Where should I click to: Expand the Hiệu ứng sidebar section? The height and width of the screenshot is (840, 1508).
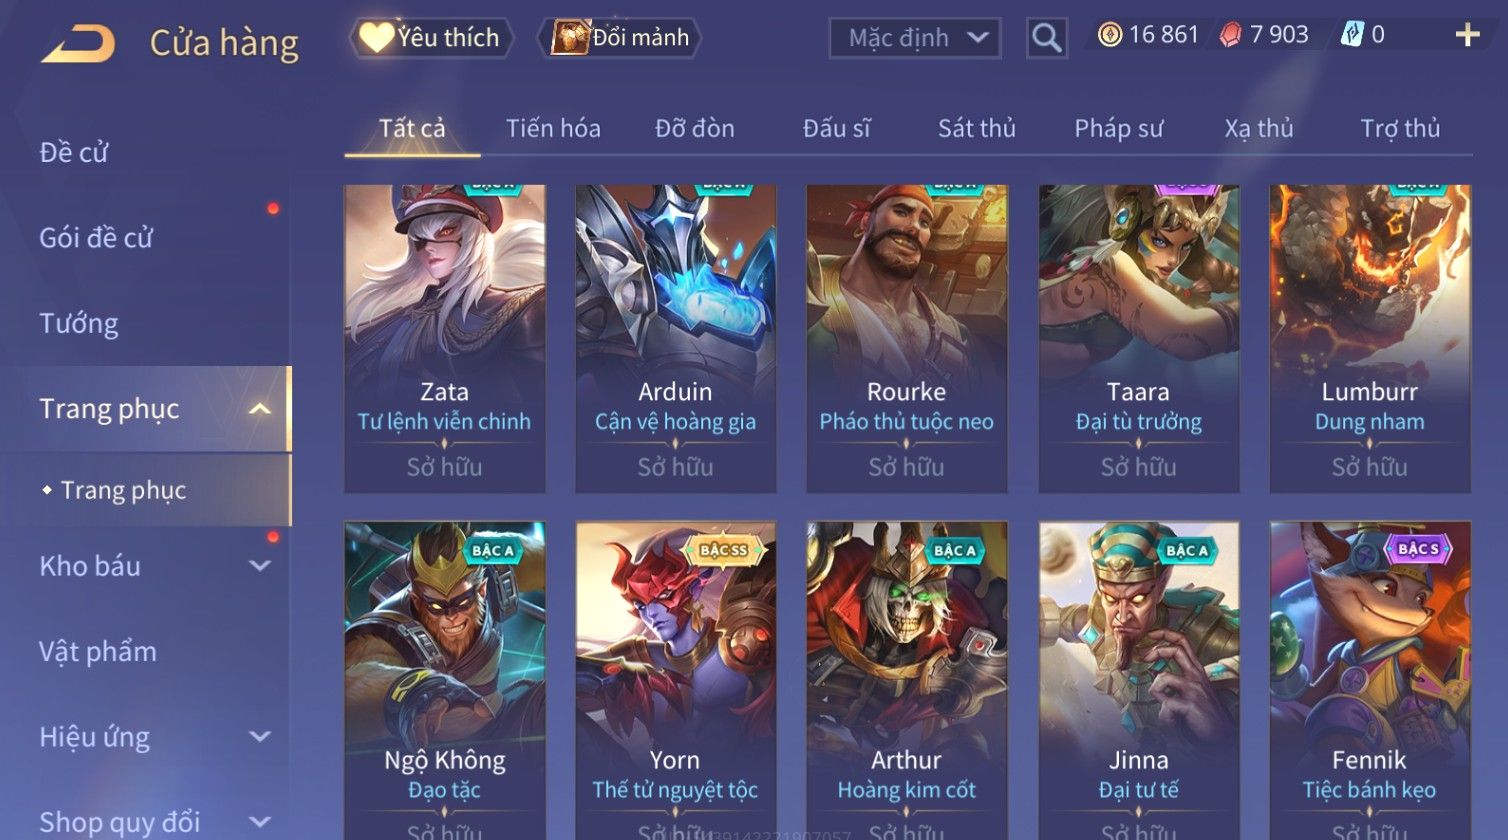click(260, 737)
